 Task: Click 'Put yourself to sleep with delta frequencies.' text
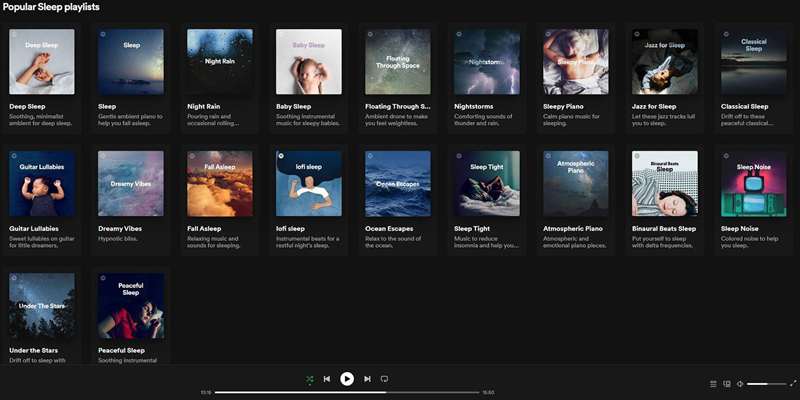(663, 242)
